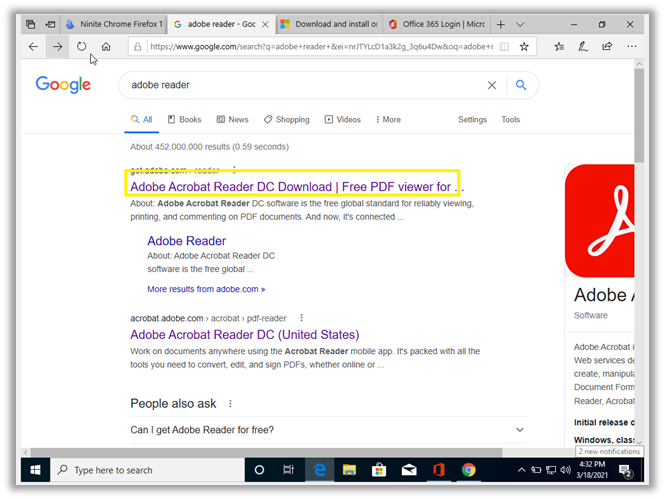665x499 pixels.
Task: Open tabs you've set aside
Action: coord(31,24)
